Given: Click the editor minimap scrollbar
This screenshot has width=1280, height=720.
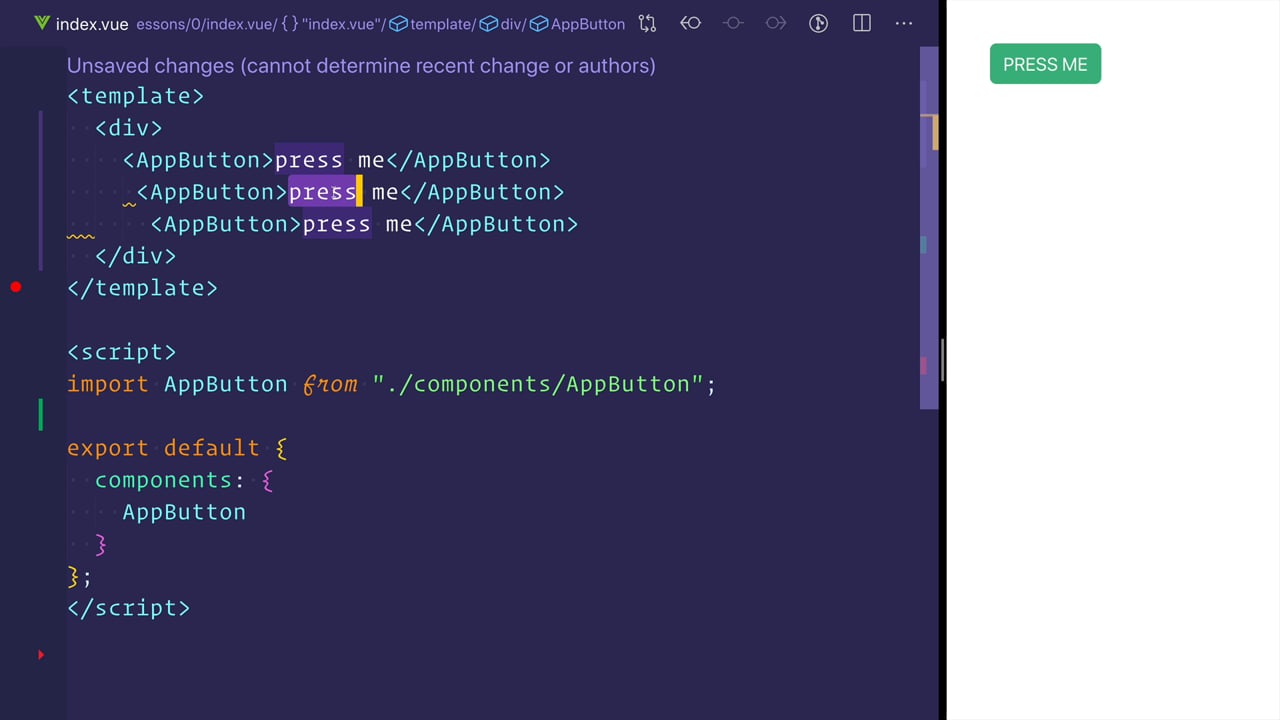Looking at the screenshot, I should pyautogui.click(x=928, y=227).
